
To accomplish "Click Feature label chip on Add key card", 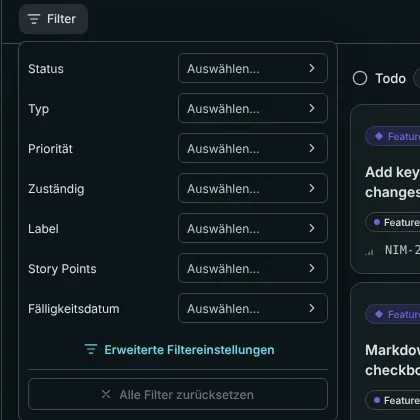I will point(393,222).
